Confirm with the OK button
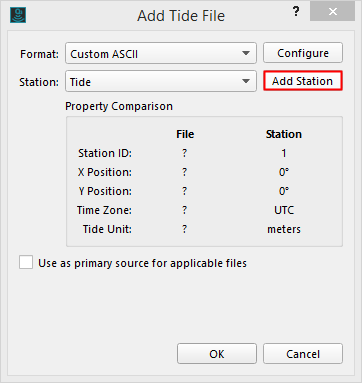The height and width of the screenshot is (383, 362). (217, 354)
